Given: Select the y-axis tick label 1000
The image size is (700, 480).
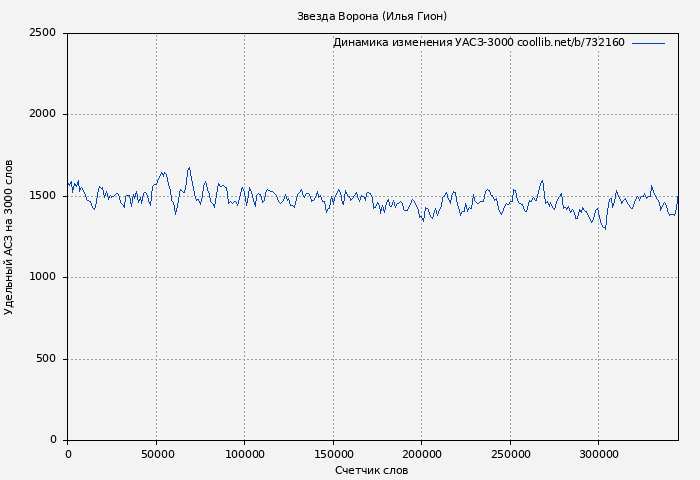Looking at the screenshot, I should coord(42,277).
